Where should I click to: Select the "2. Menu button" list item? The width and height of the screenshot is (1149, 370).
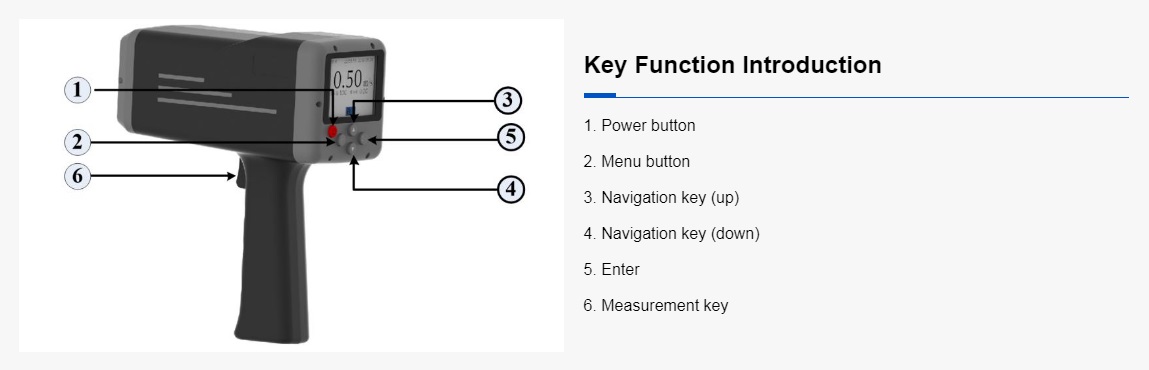[x=636, y=161]
